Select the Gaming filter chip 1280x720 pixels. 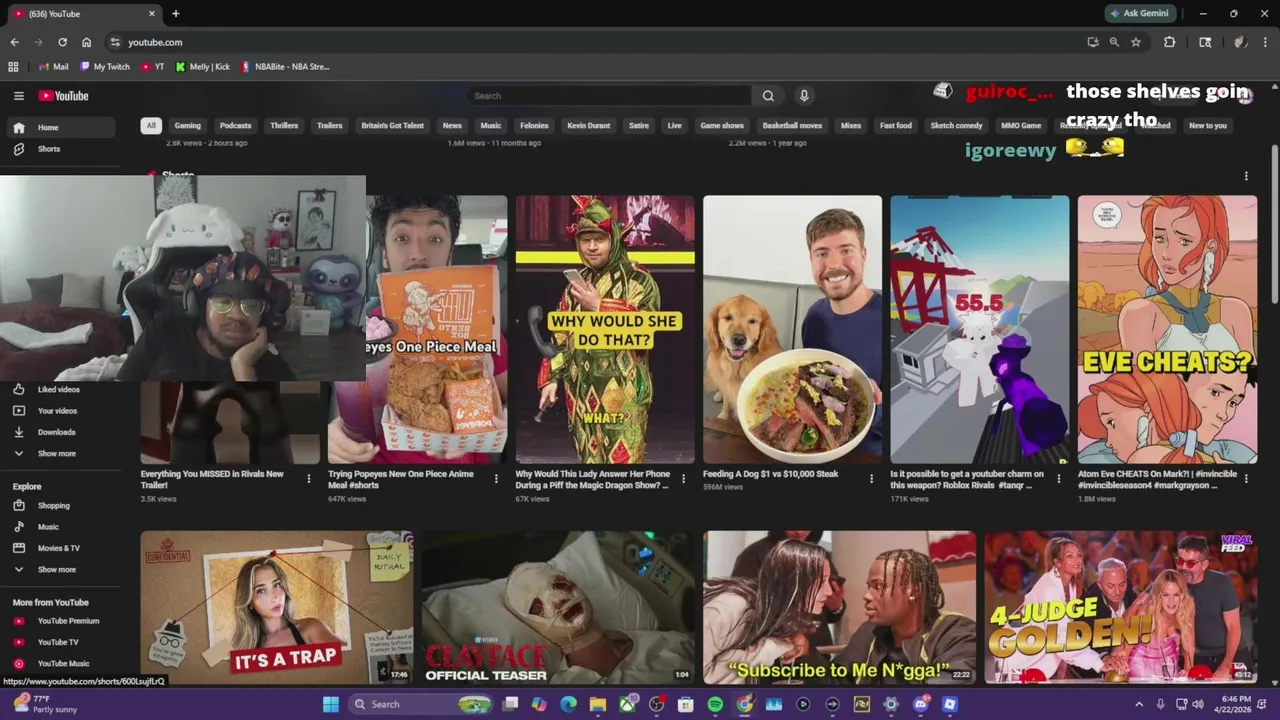pos(188,126)
